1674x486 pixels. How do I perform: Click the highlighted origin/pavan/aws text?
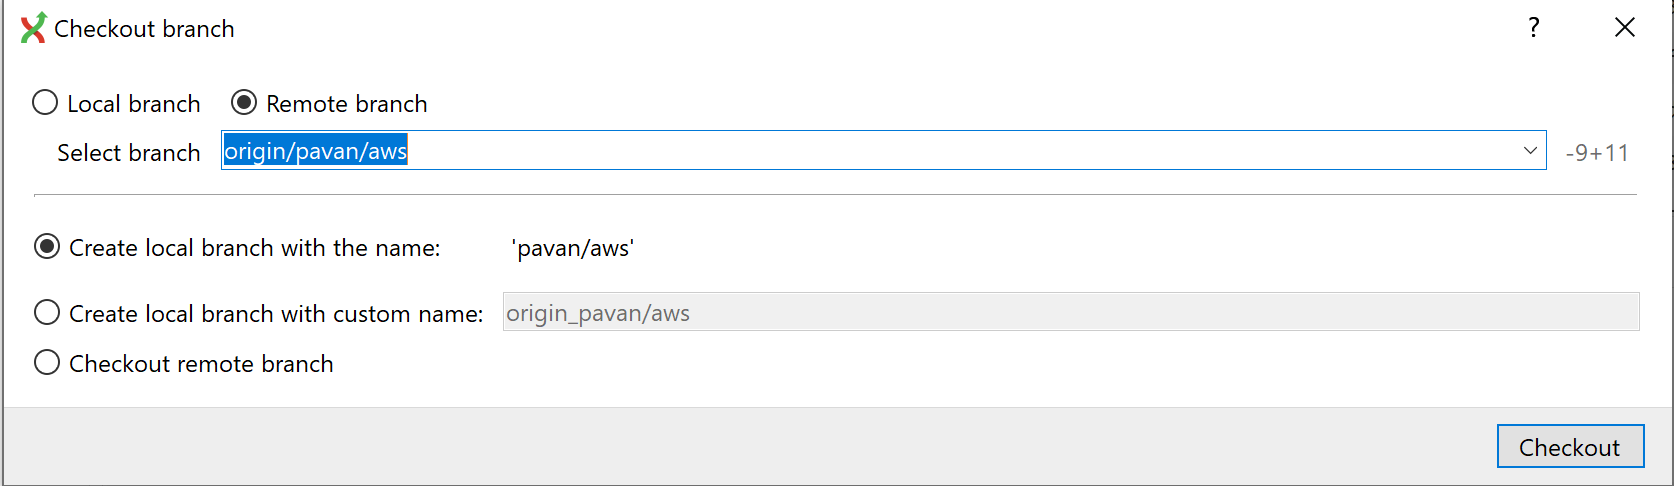coord(315,151)
